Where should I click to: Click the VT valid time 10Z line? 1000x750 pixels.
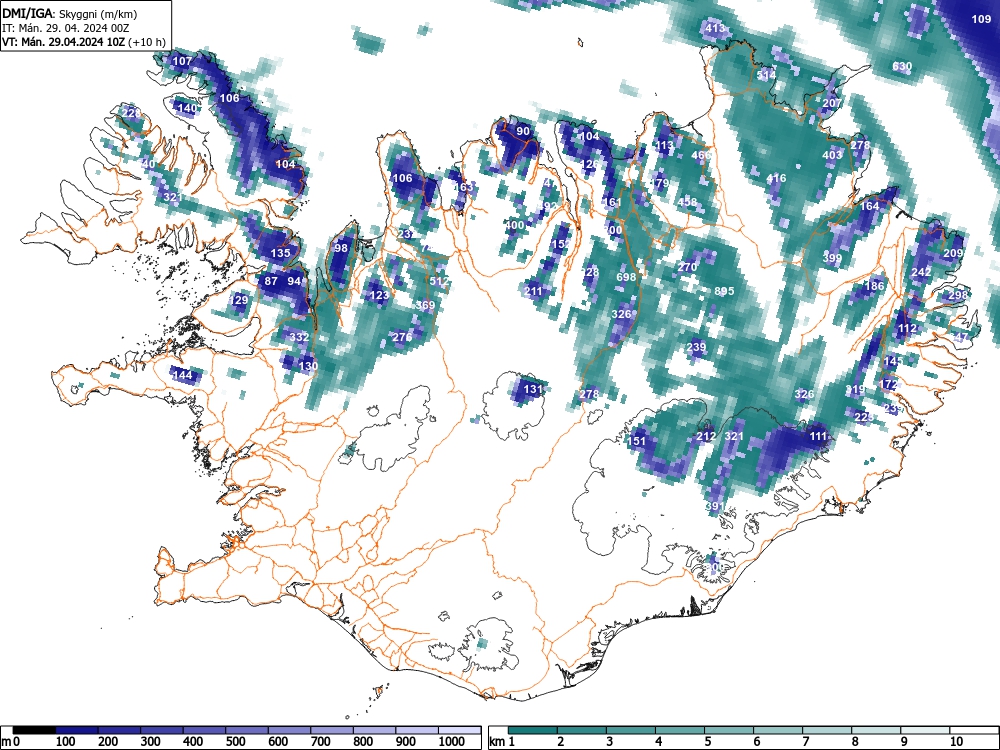pos(84,42)
